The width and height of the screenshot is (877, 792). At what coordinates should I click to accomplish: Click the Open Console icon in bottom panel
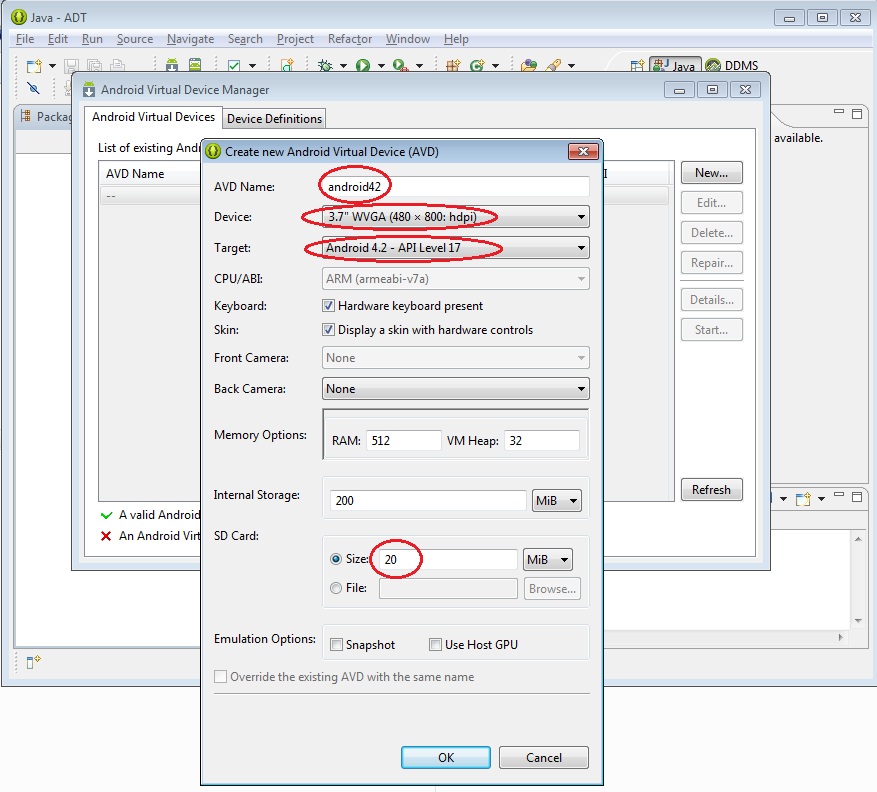click(803, 498)
